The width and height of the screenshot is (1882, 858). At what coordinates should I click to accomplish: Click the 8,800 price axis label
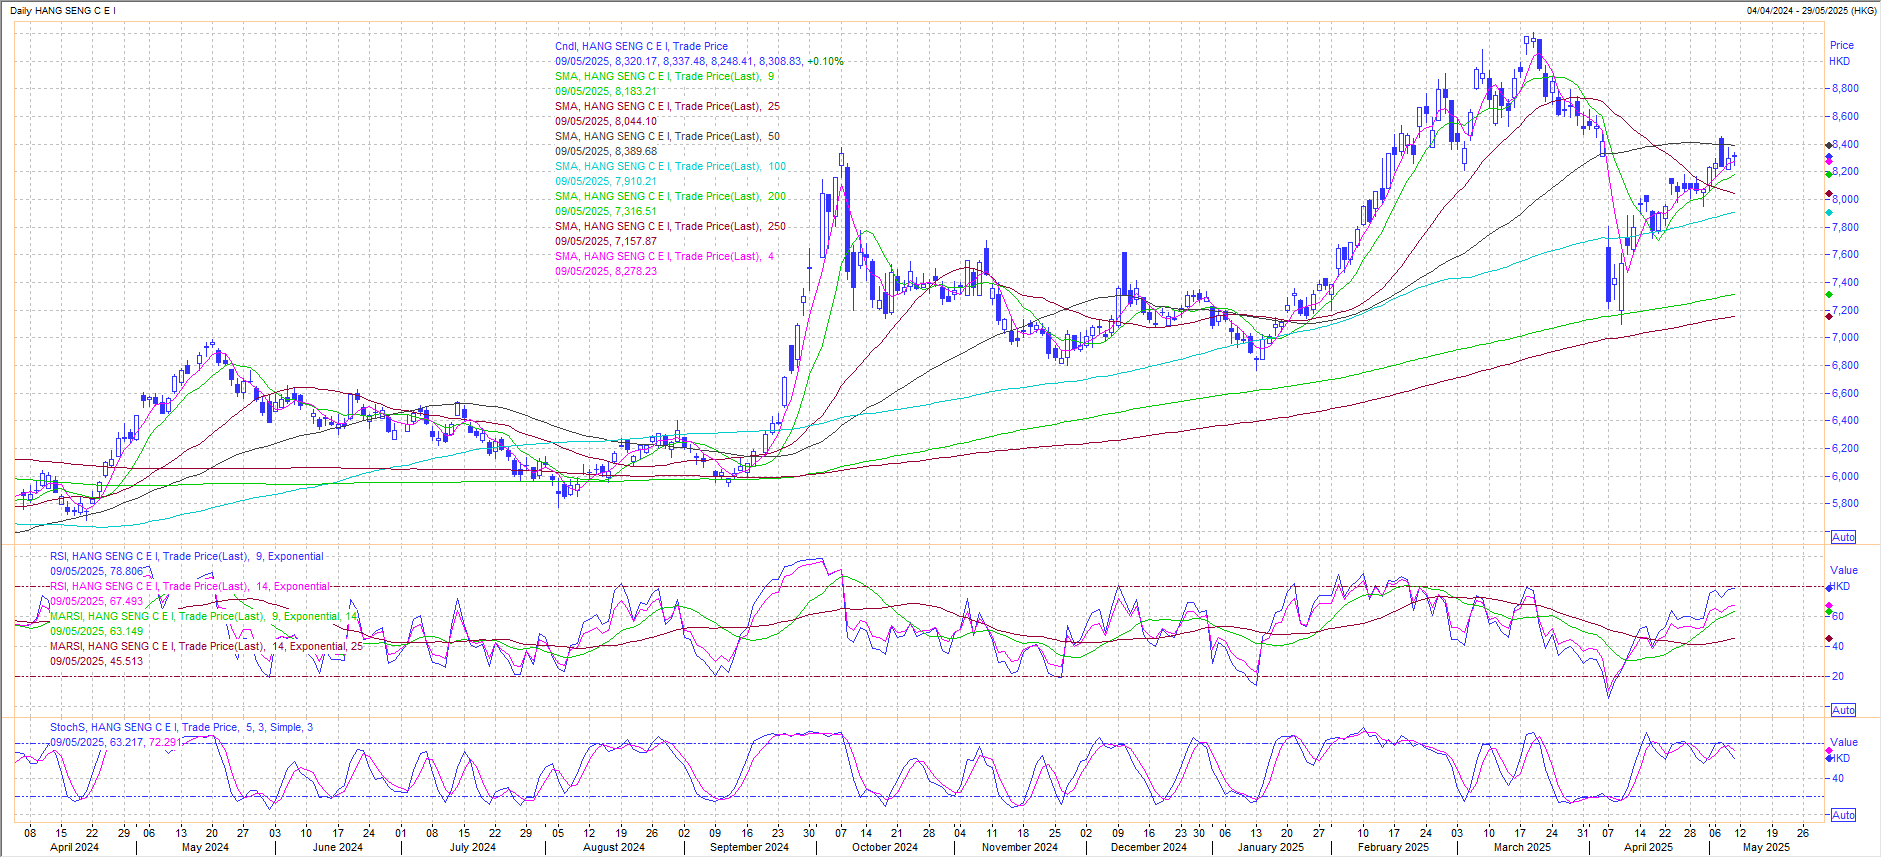tap(1845, 88)
